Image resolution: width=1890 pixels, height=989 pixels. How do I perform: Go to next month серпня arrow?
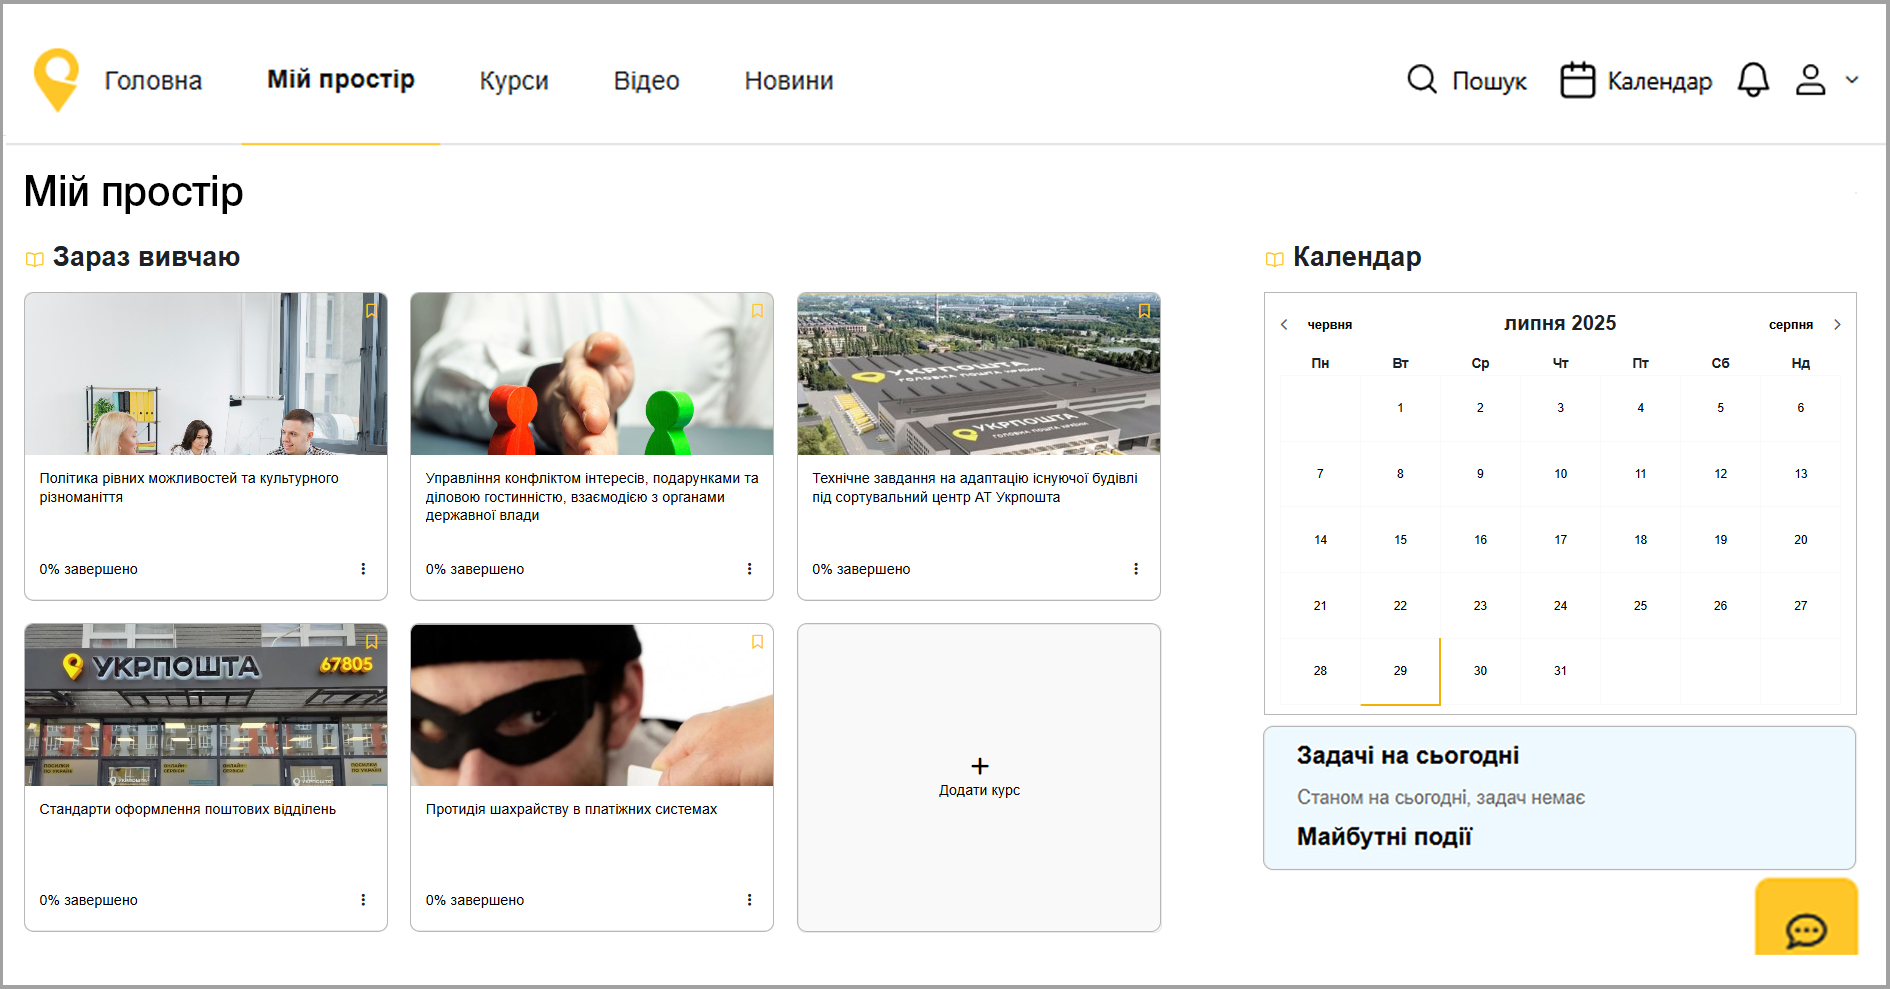tap(1837, 325)
